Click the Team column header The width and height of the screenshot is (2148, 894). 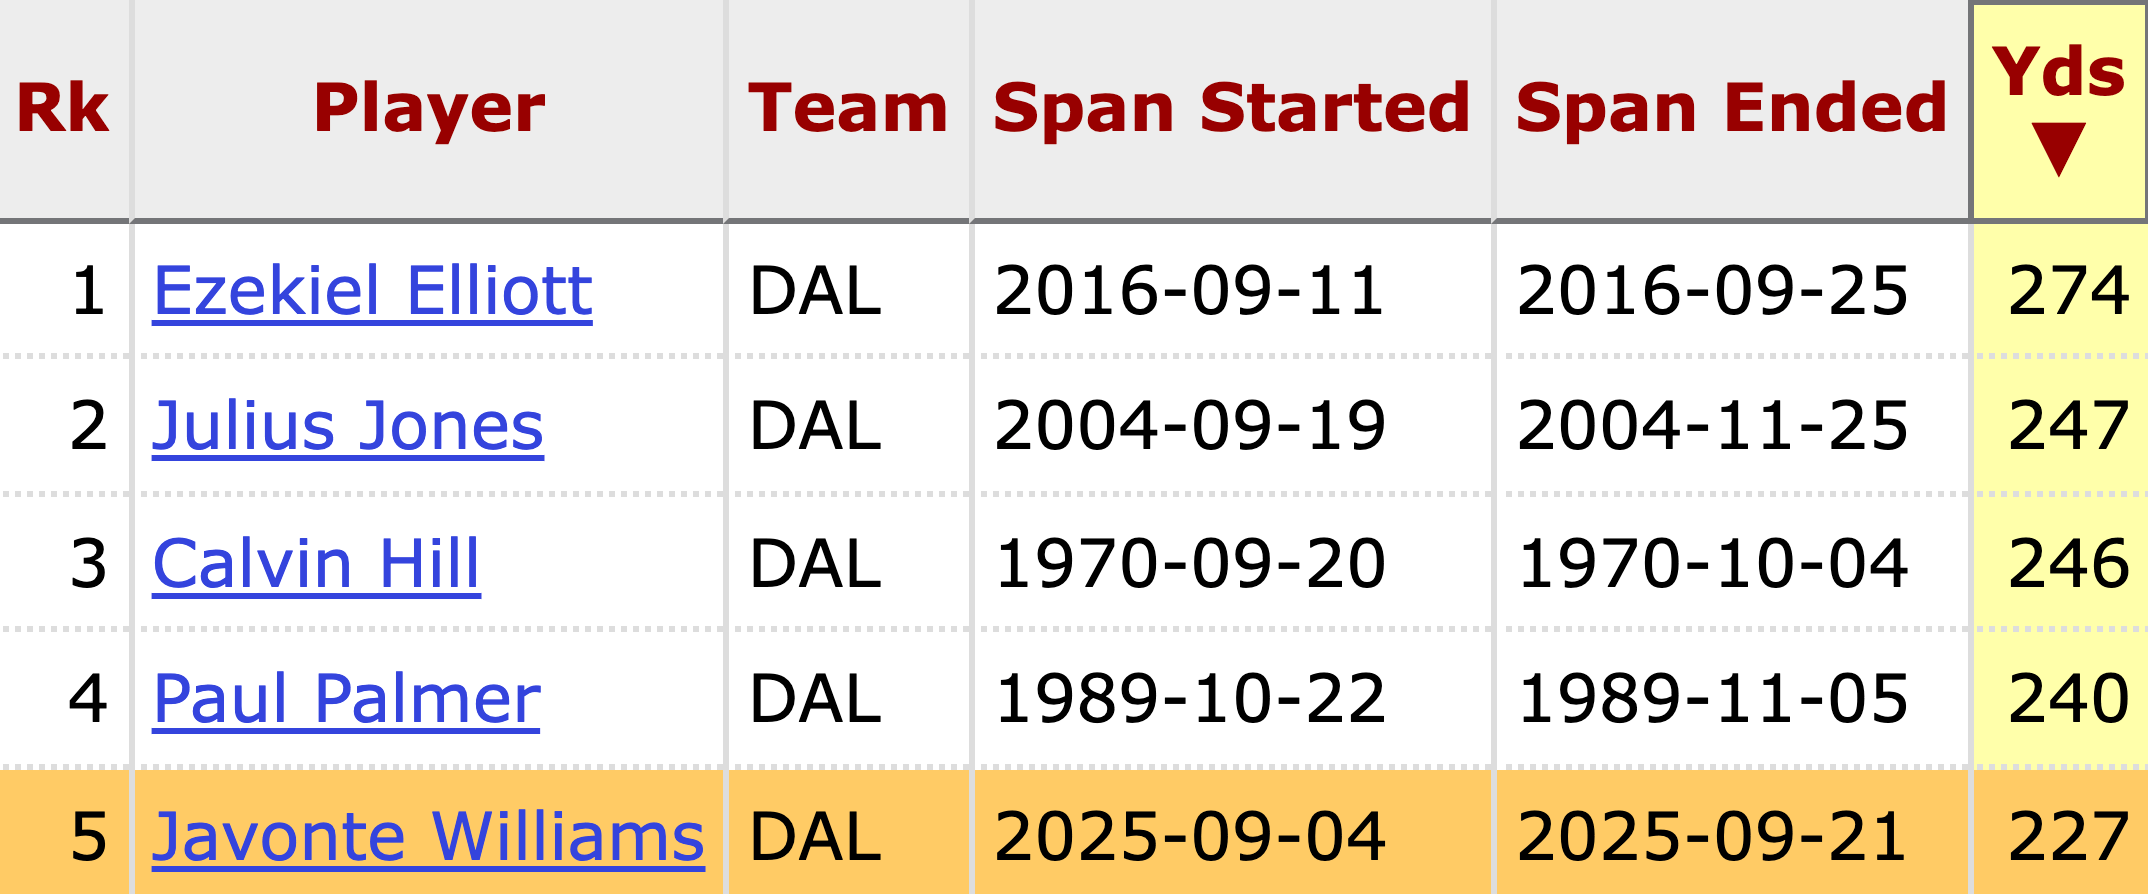pyautogui.click(x=847, y=108)
